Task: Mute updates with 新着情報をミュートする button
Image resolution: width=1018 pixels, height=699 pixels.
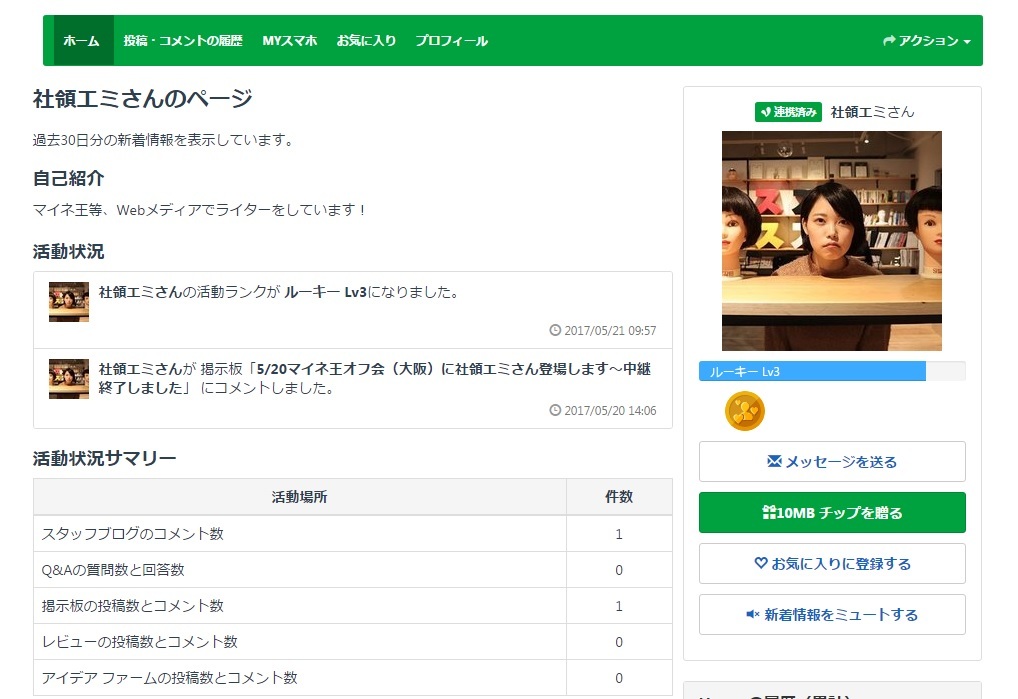Action: click(x=831, y=615)
